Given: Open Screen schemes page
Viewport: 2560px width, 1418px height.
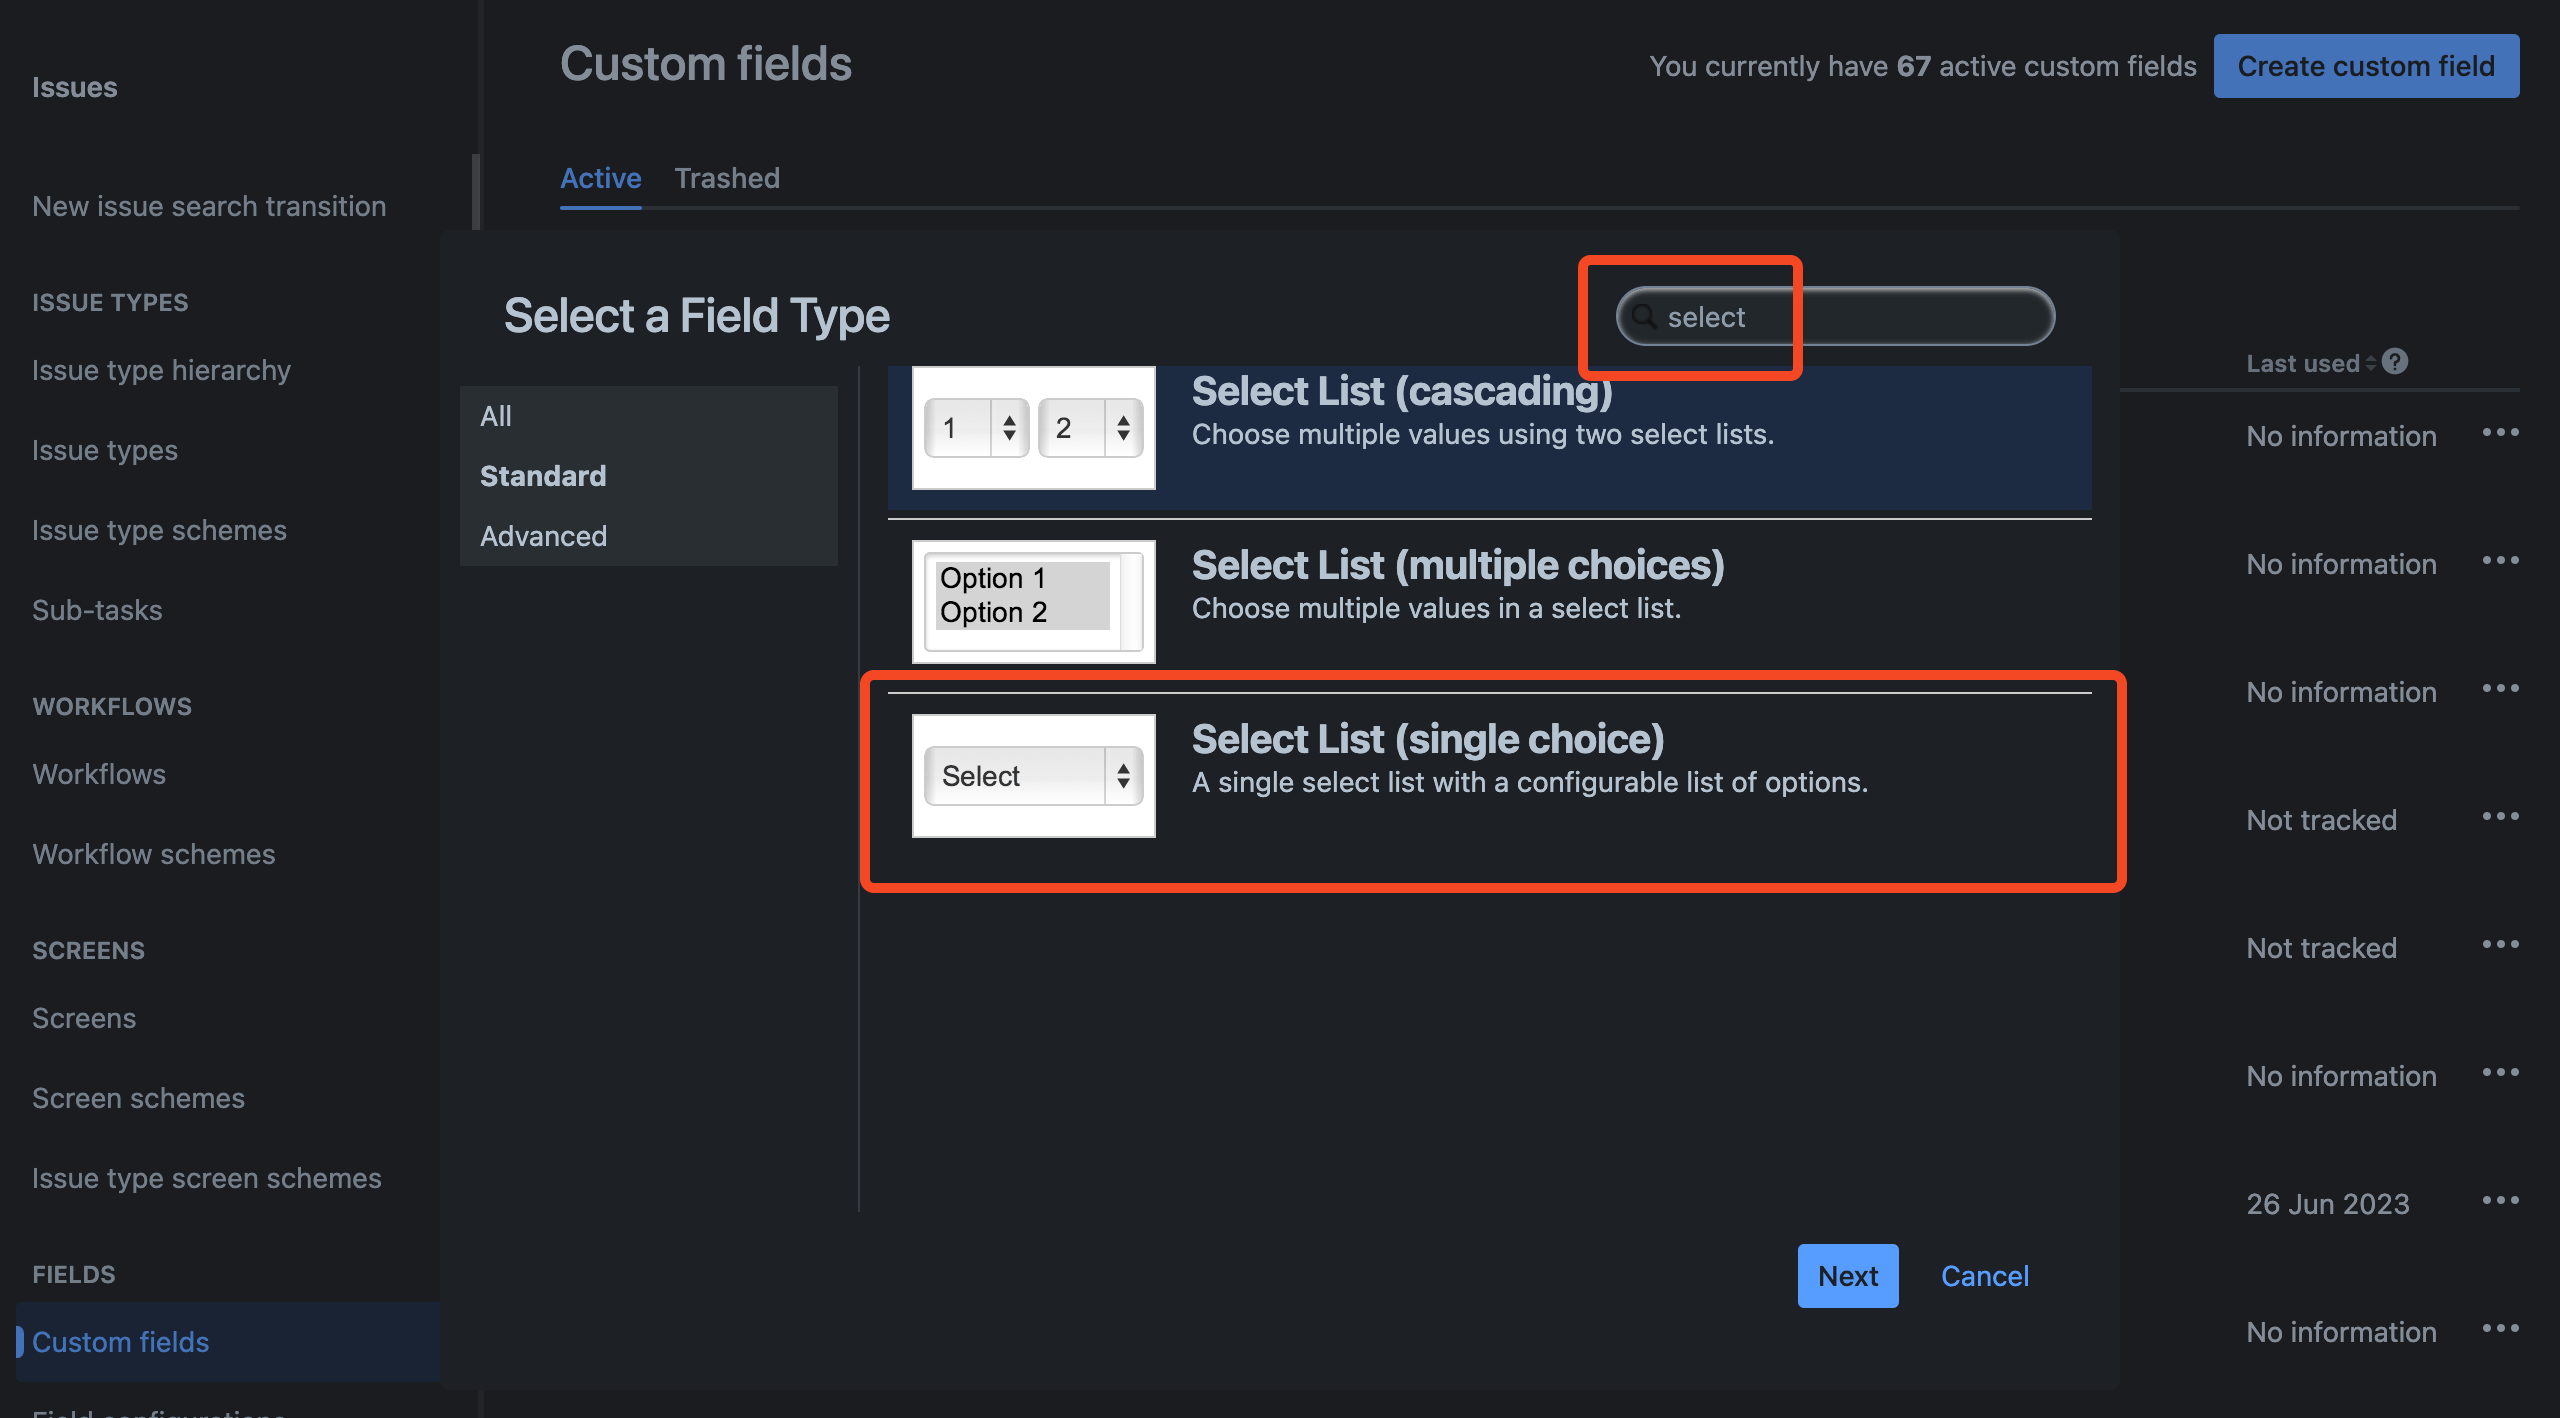Looking at the screenshot, I should coord(138,1098).
